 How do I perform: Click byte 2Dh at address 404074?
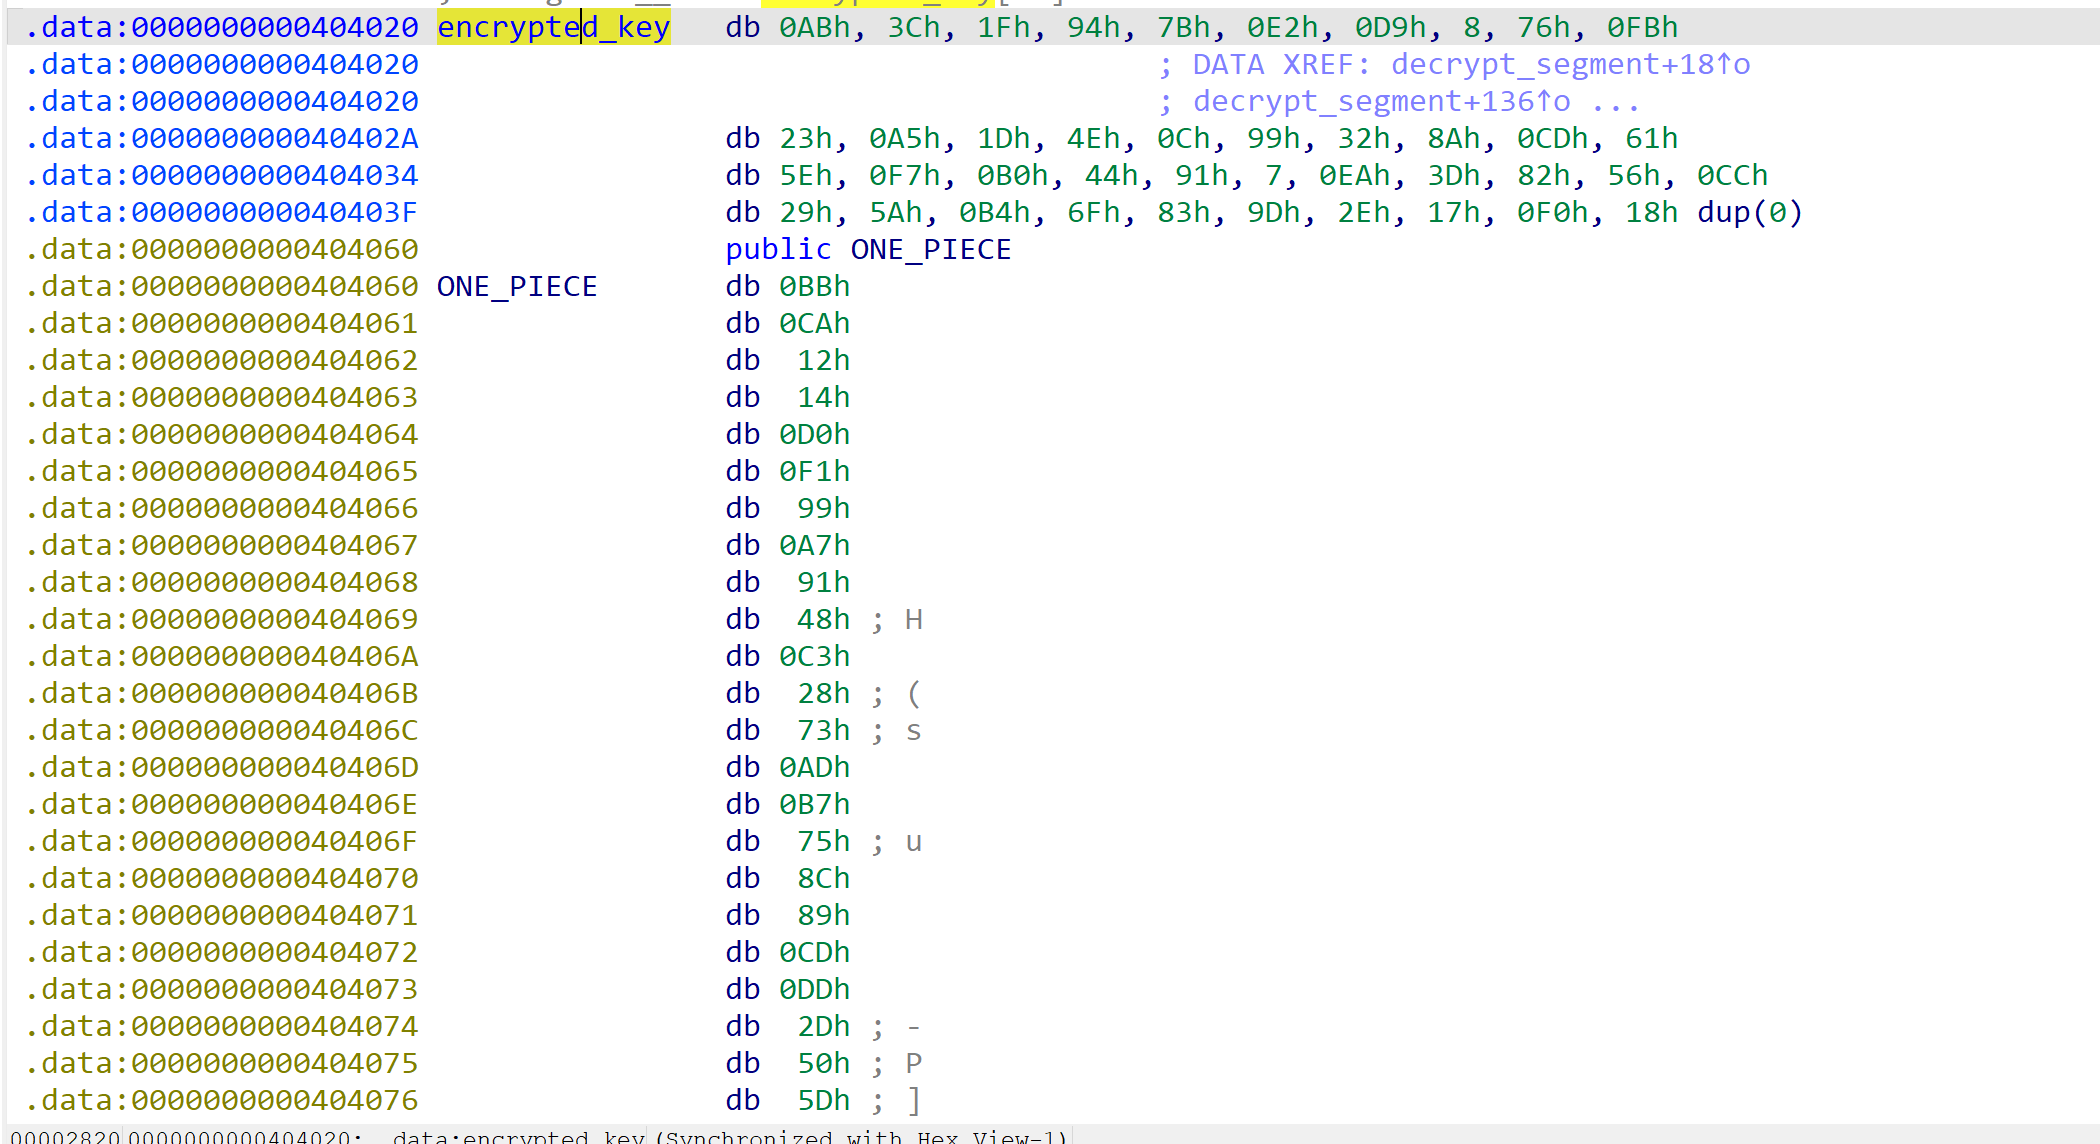pyautogui.click(x=823, y=1026)
